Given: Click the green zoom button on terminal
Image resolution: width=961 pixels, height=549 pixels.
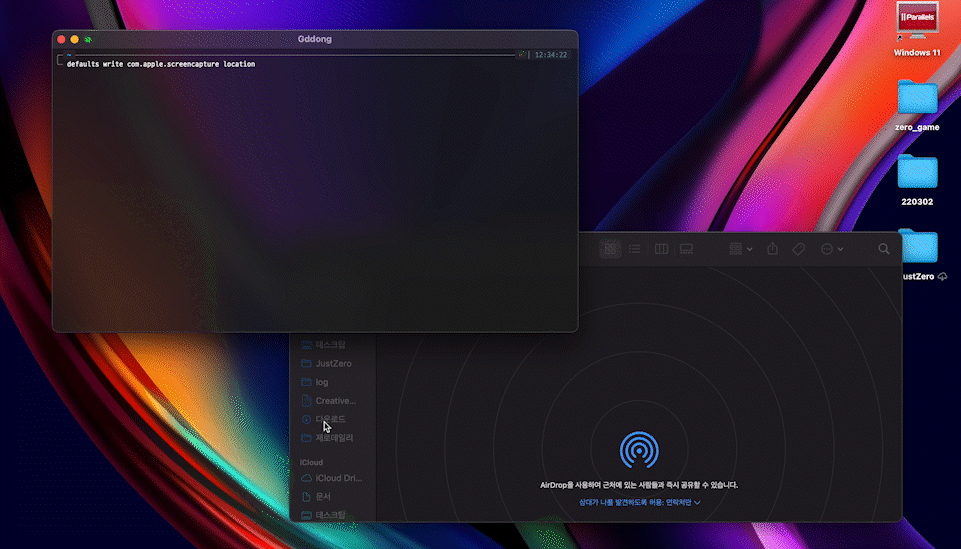Looking at the screenshot, I should 88,39.
